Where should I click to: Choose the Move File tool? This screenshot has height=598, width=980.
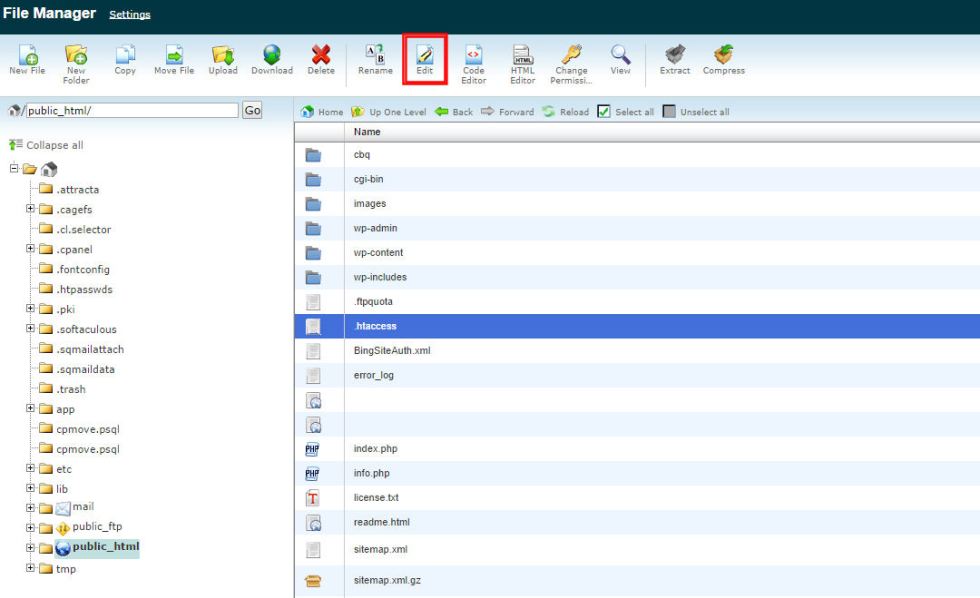[x=174, y=60]
